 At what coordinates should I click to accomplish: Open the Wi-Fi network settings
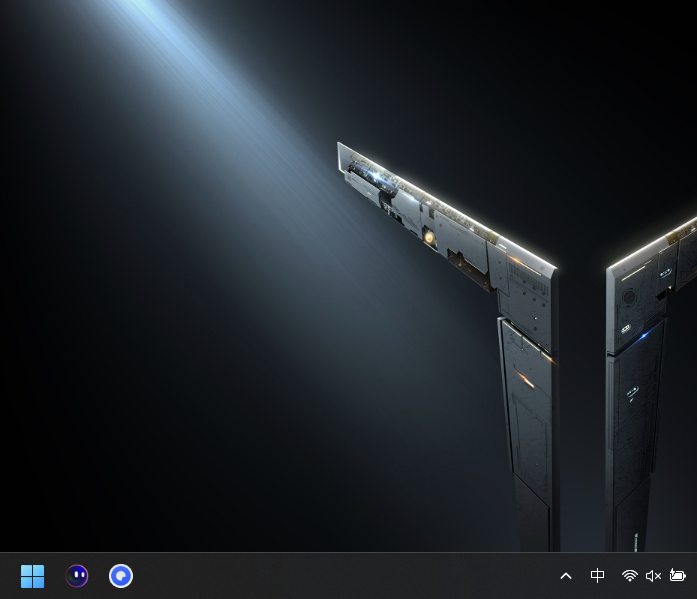(x=629, y=576)
